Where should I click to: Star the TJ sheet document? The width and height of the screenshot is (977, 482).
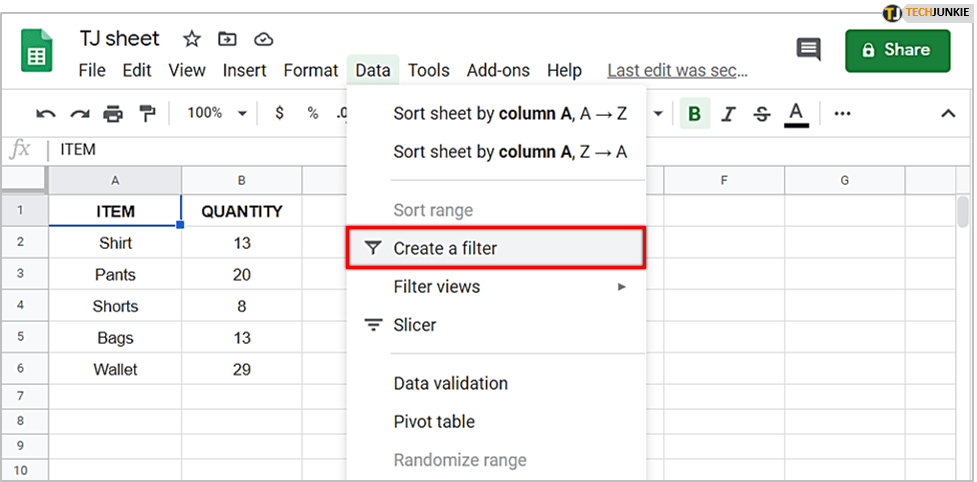pos(191,40)
